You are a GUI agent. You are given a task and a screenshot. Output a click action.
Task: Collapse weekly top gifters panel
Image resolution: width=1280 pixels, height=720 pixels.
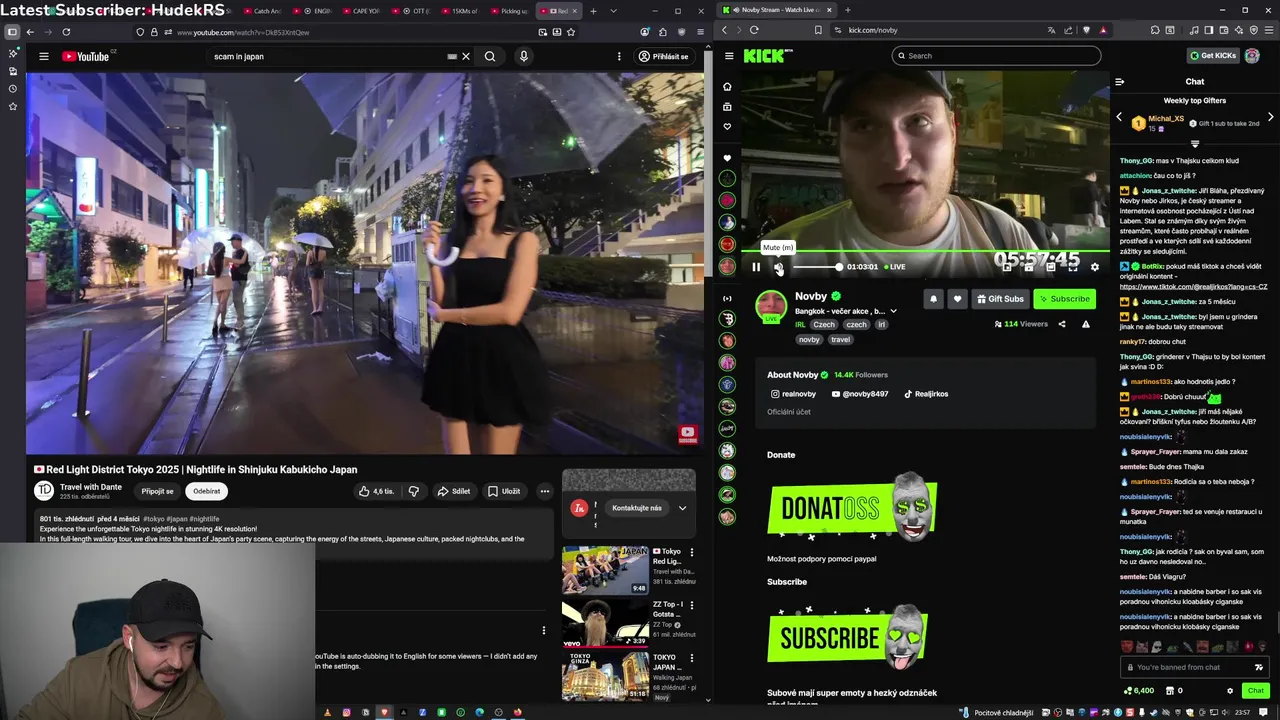tap(1195, 144)
